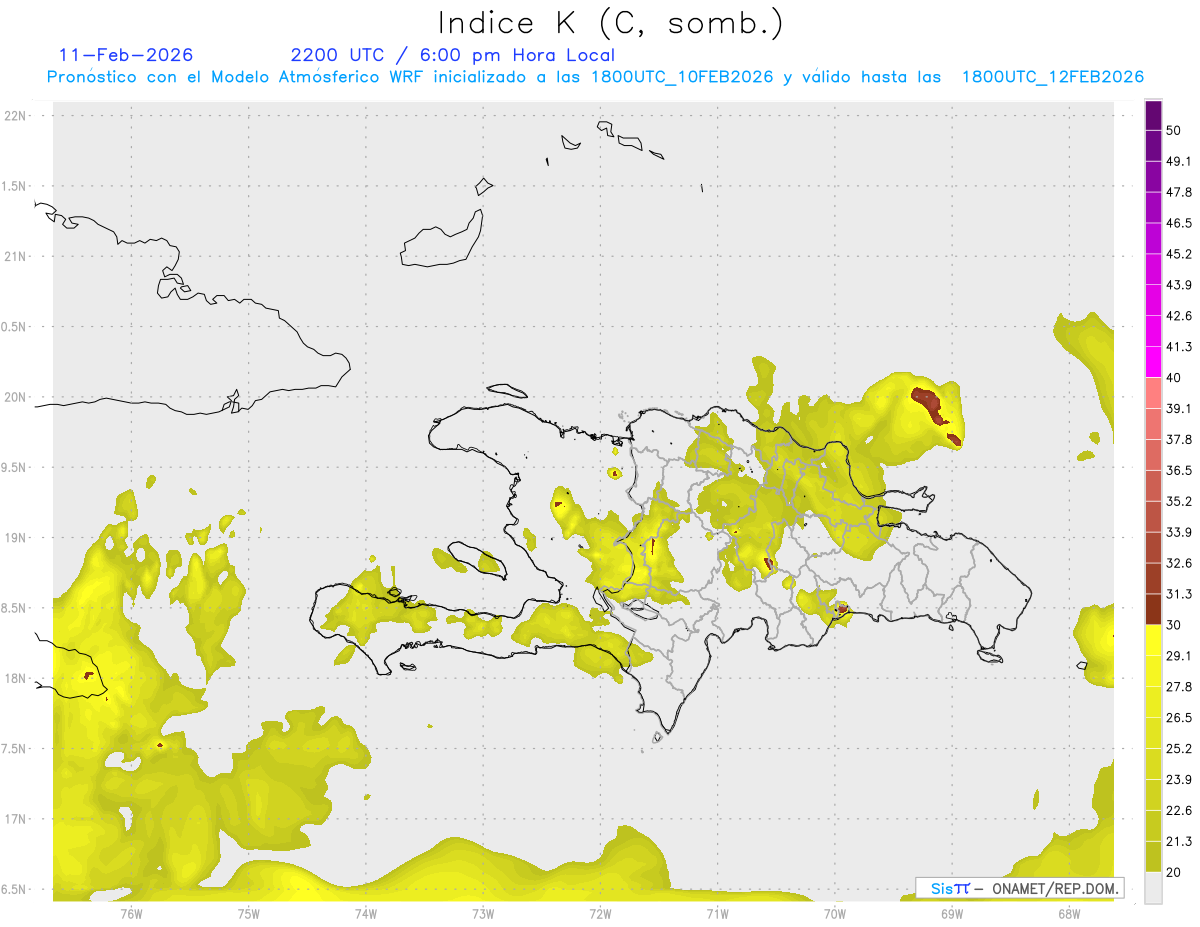Click the "22N" latitude label
The width and height of the screenshot is (1200, 927).
coord(16,115)
